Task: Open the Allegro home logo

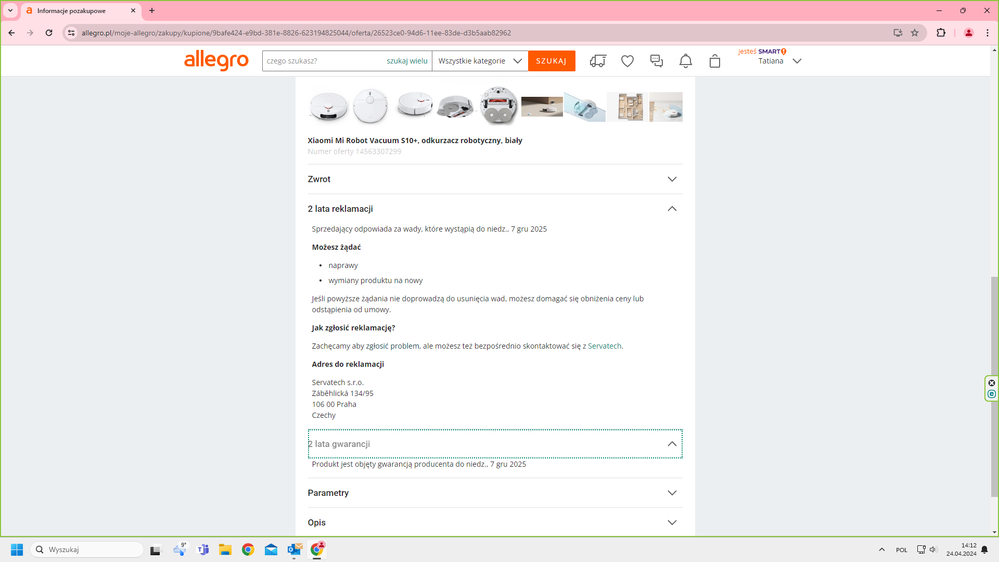Action: (216, 61)
